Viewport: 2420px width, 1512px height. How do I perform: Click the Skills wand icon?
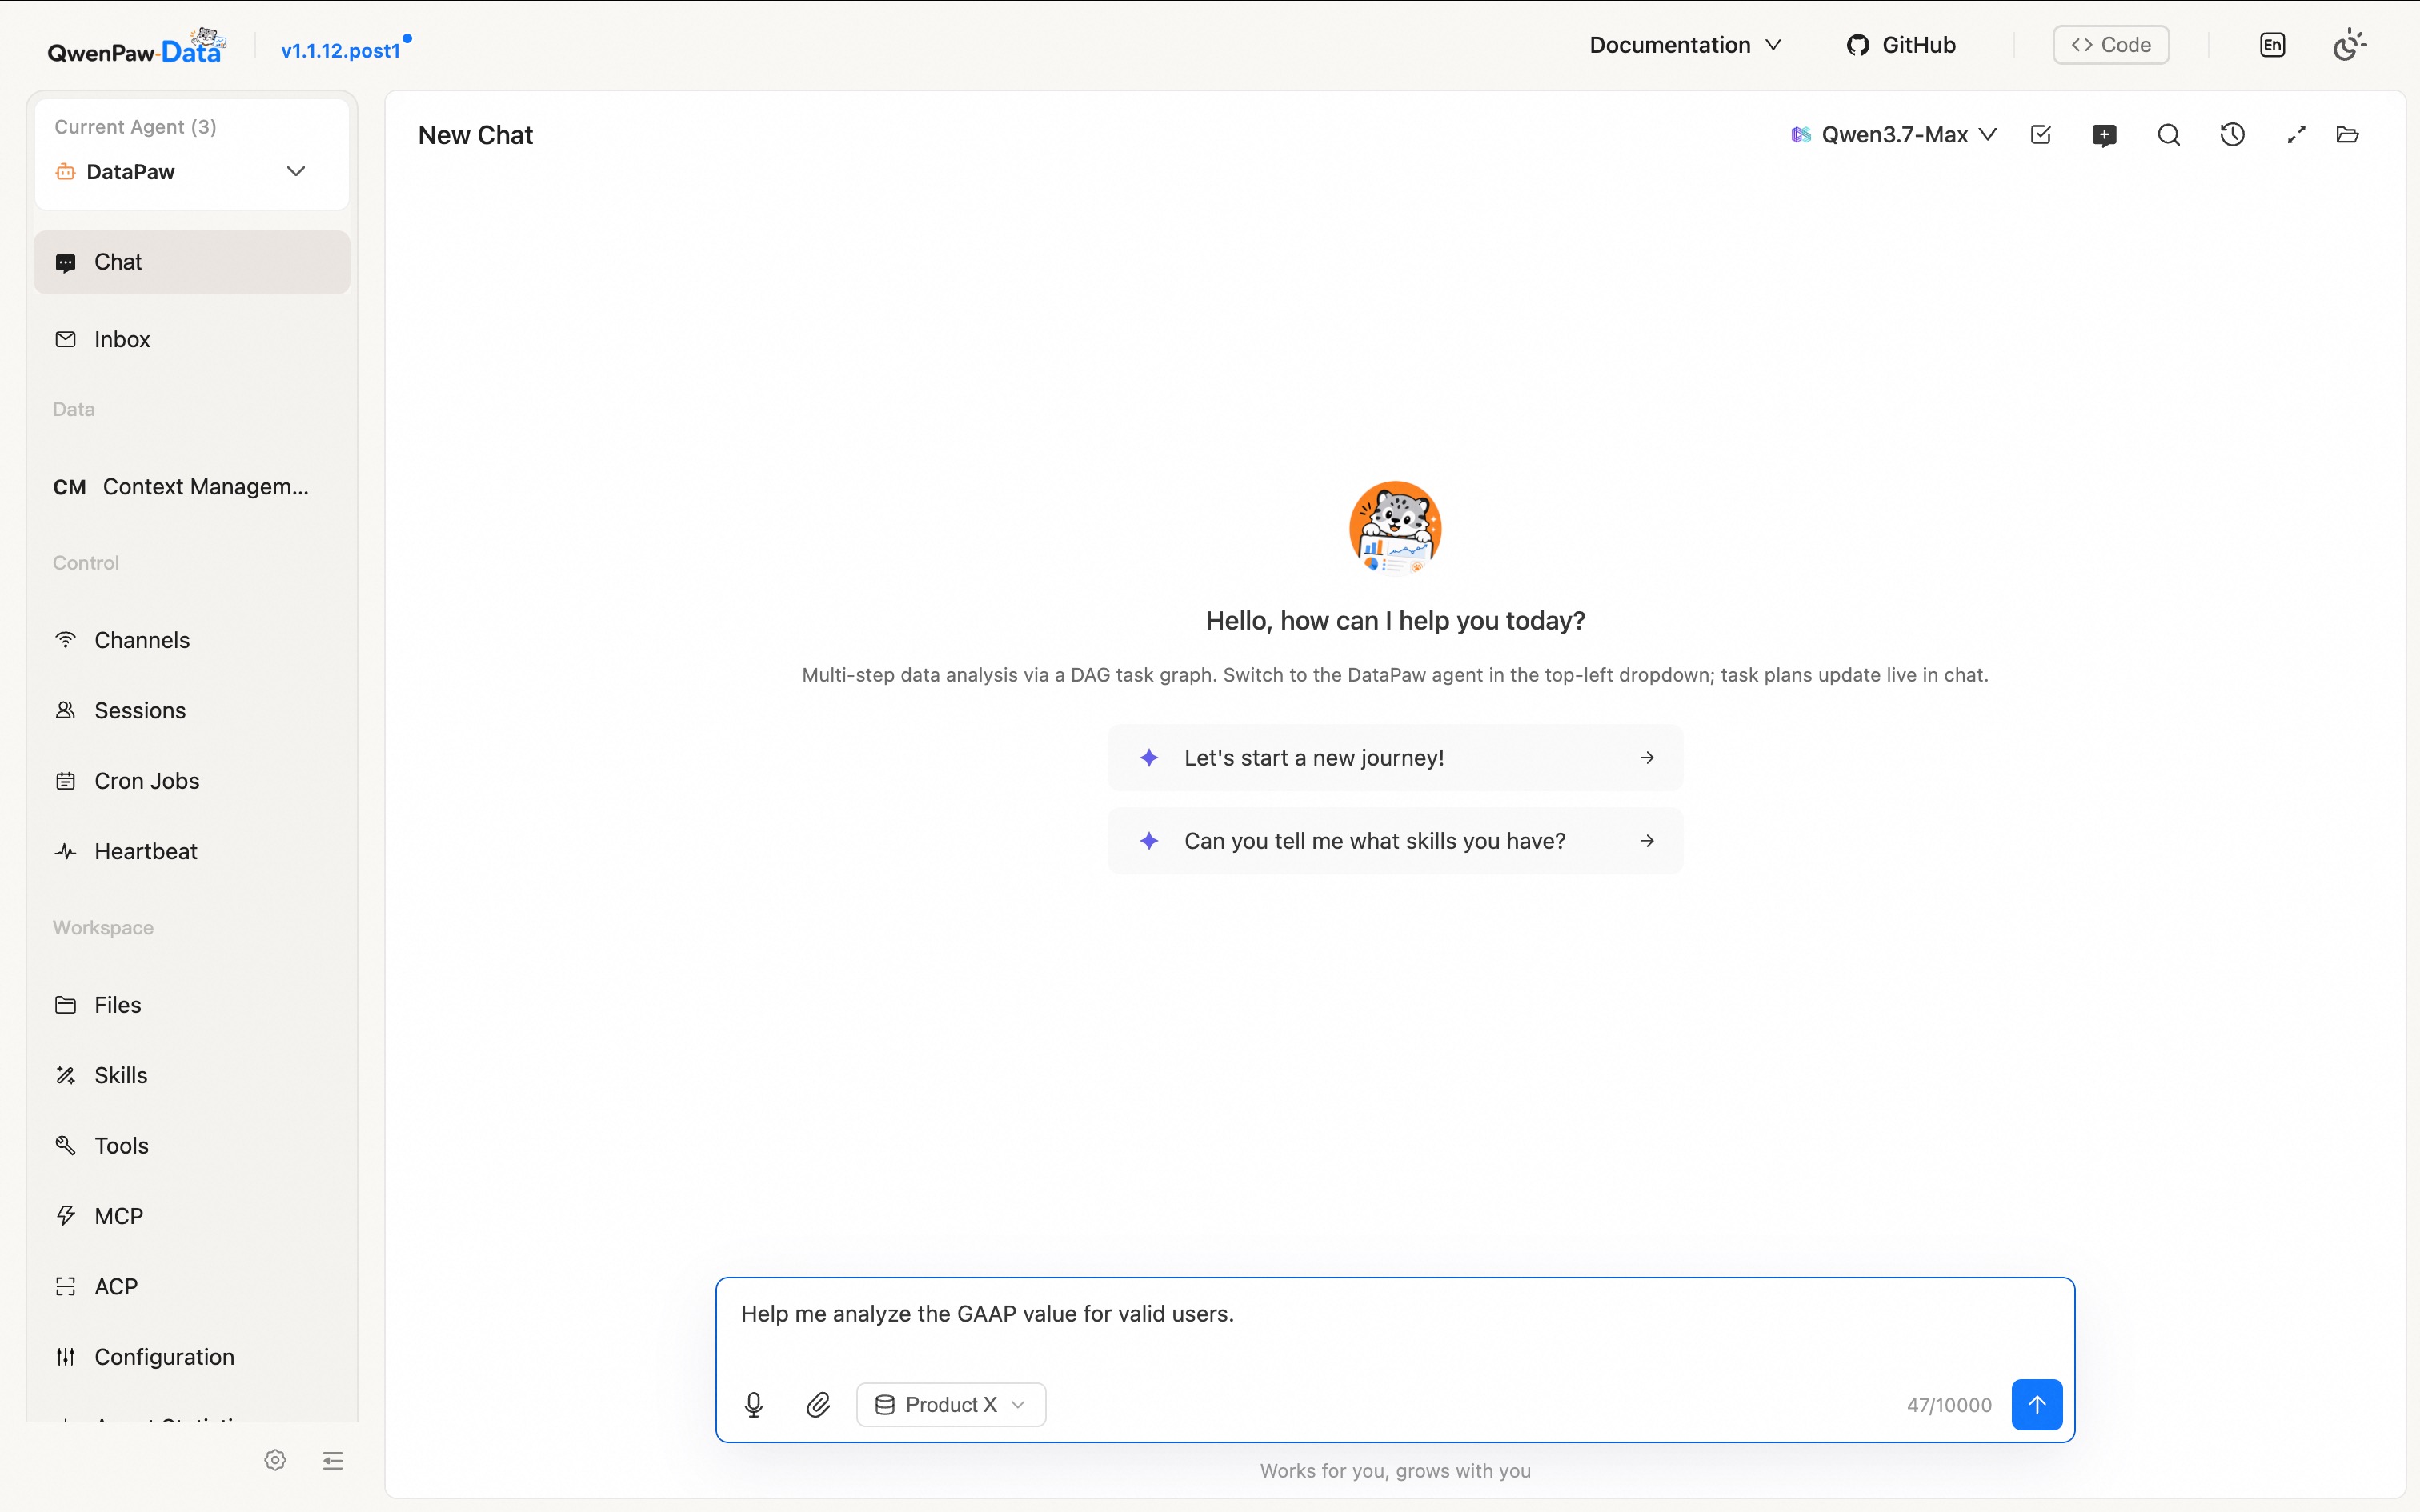click(66, 1075)
